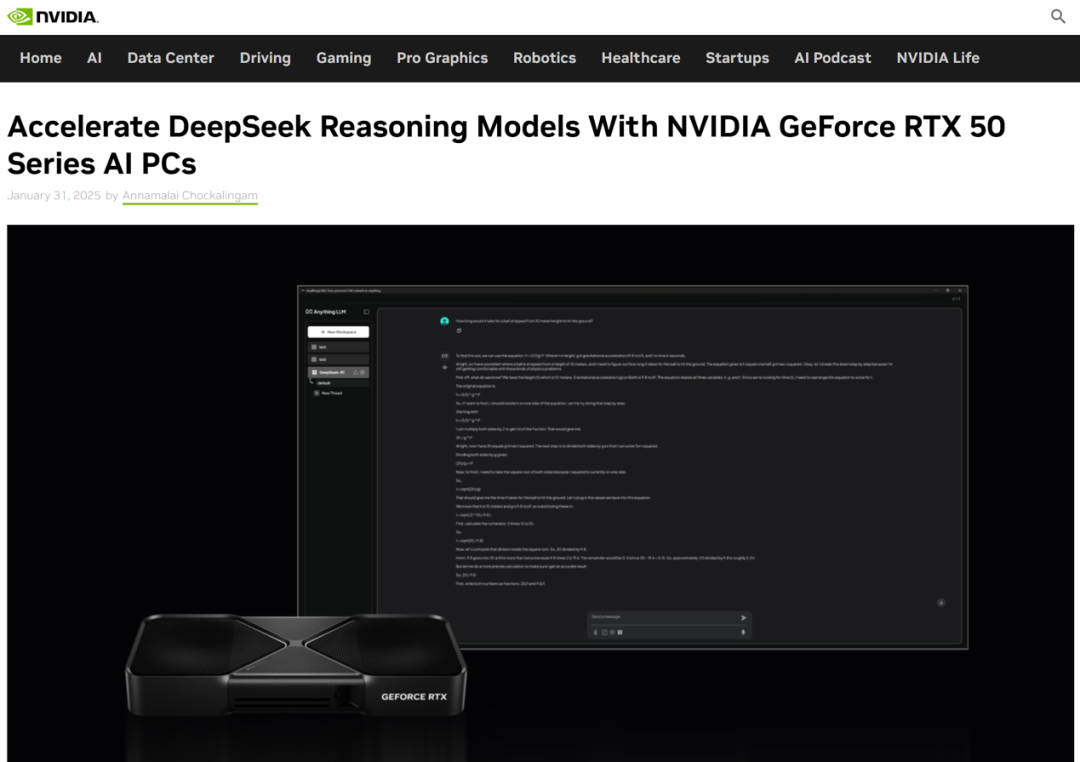Click the send arrow in AnythingLLM message box
Image resolution: width=1080 pixels, height=762 pixels.
[x=743, y=617]
